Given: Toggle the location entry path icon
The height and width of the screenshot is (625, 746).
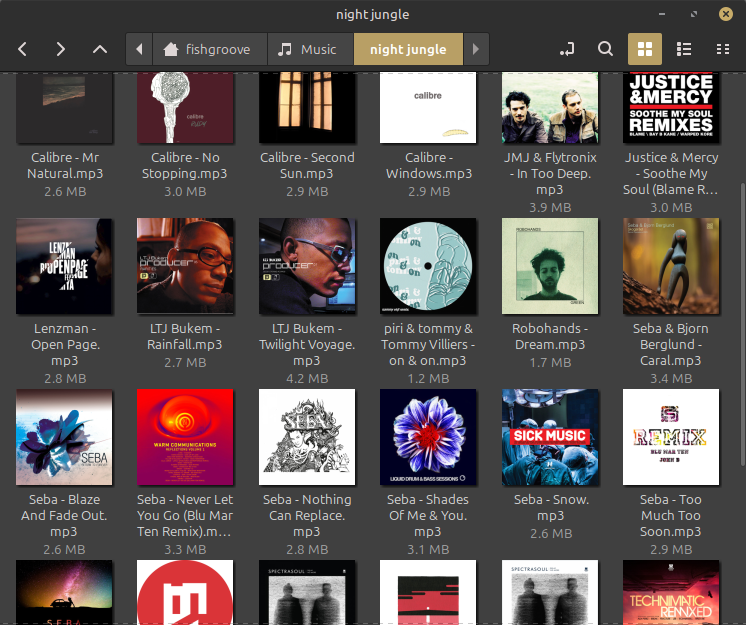Looking at the screenshot, I should (x=567, y=49).
